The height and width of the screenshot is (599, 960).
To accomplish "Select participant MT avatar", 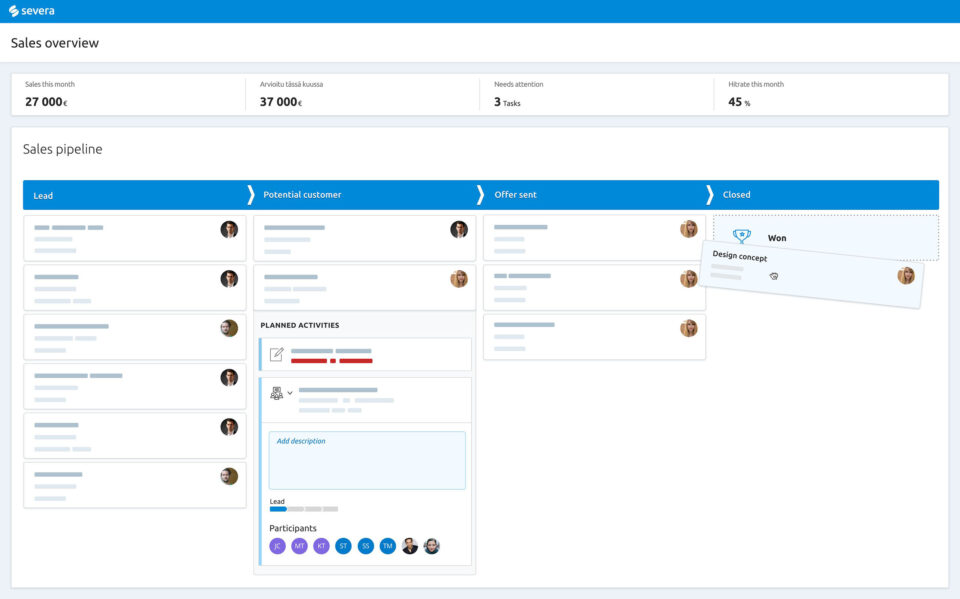I will click(x=299, y=546).
